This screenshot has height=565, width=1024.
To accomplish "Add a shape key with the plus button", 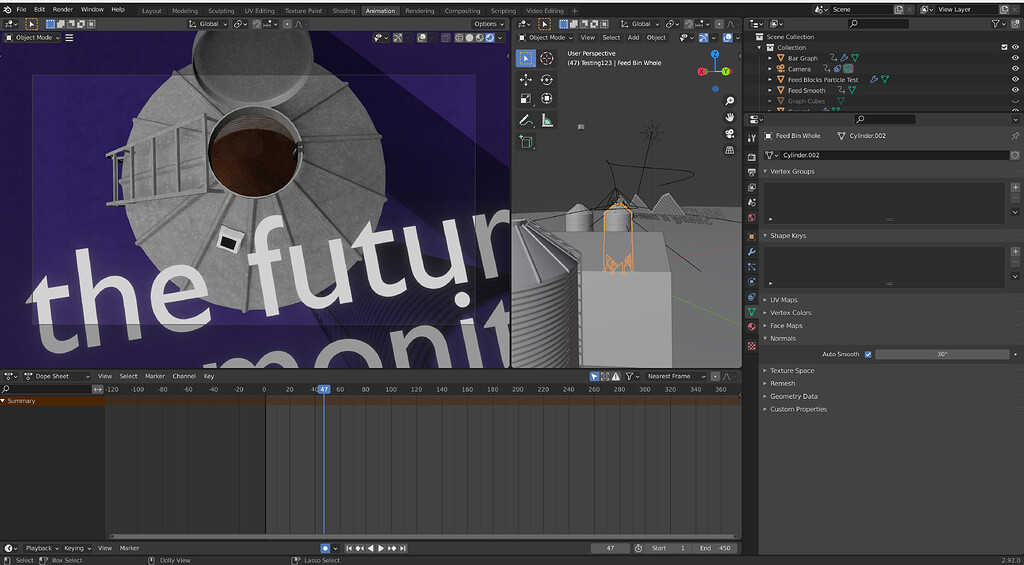I will (x=1015, y=251).
